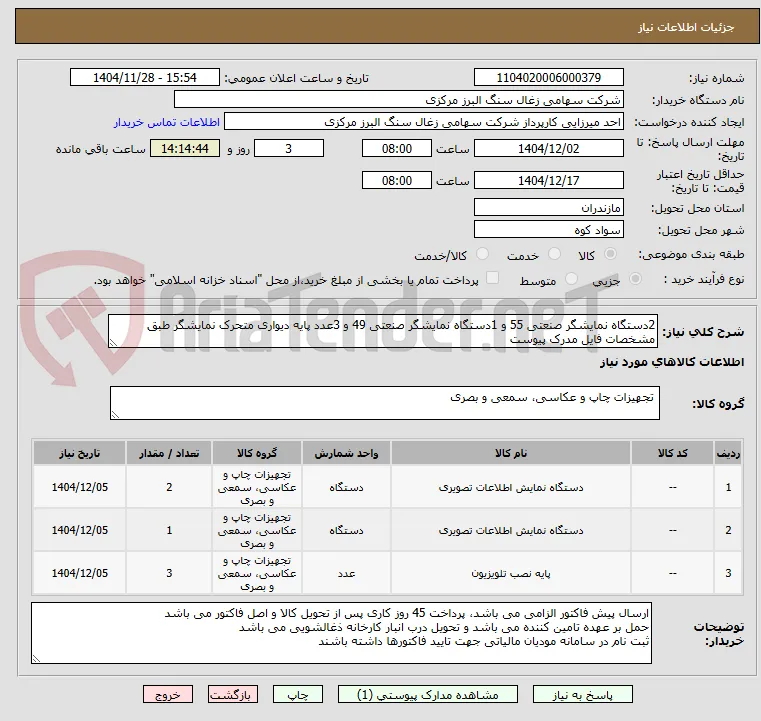Click unit دستگاه in row 2
The width and height of the screenshot is (761, 721).
click(x=346, y=530)
